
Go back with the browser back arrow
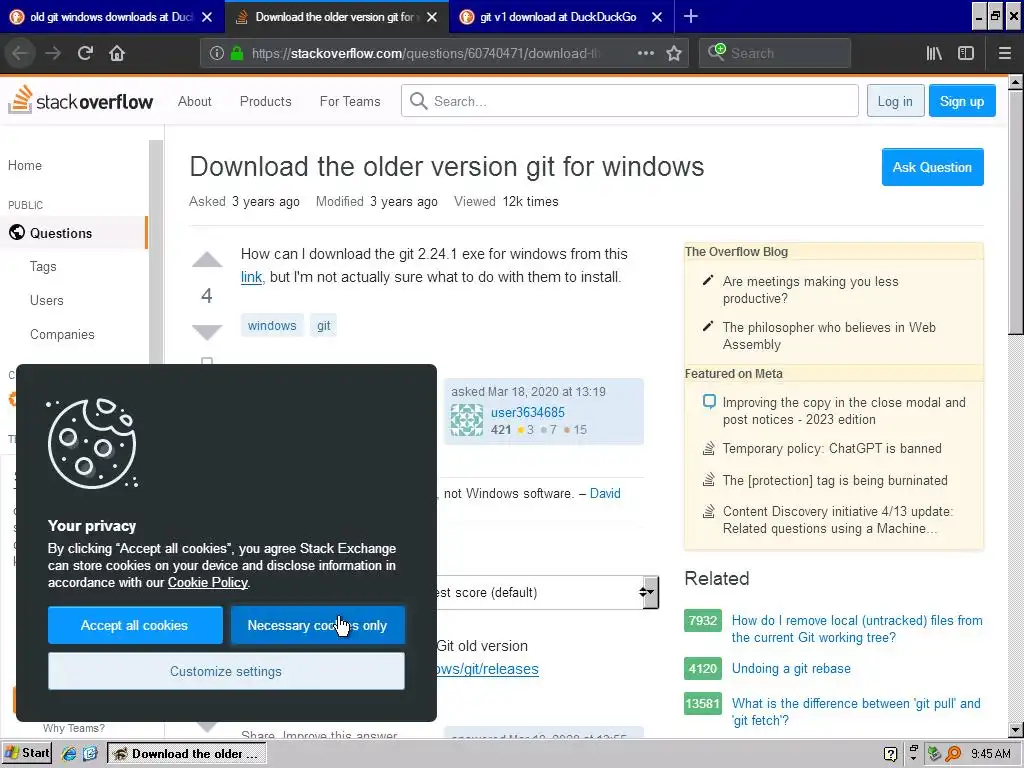click(x=20, y=53)
